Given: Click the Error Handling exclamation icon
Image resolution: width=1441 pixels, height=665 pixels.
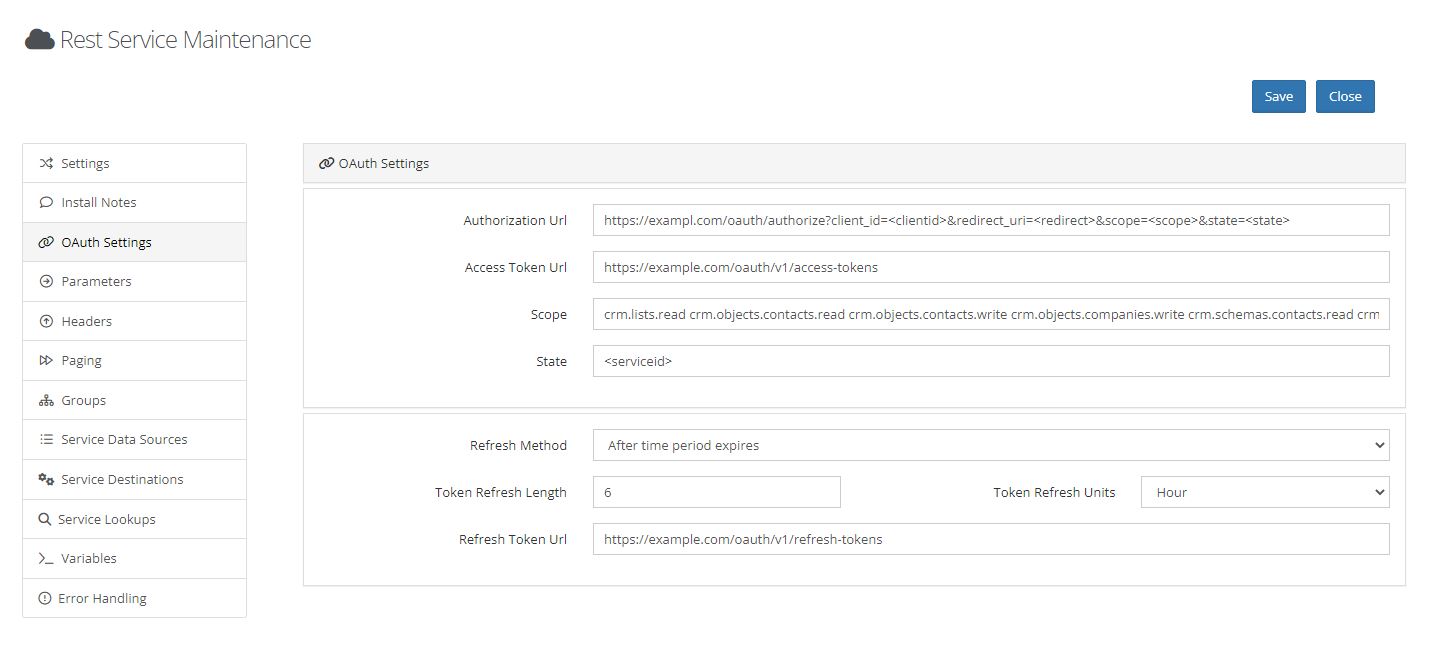Looking at the screenshot, I should (44, 598).
